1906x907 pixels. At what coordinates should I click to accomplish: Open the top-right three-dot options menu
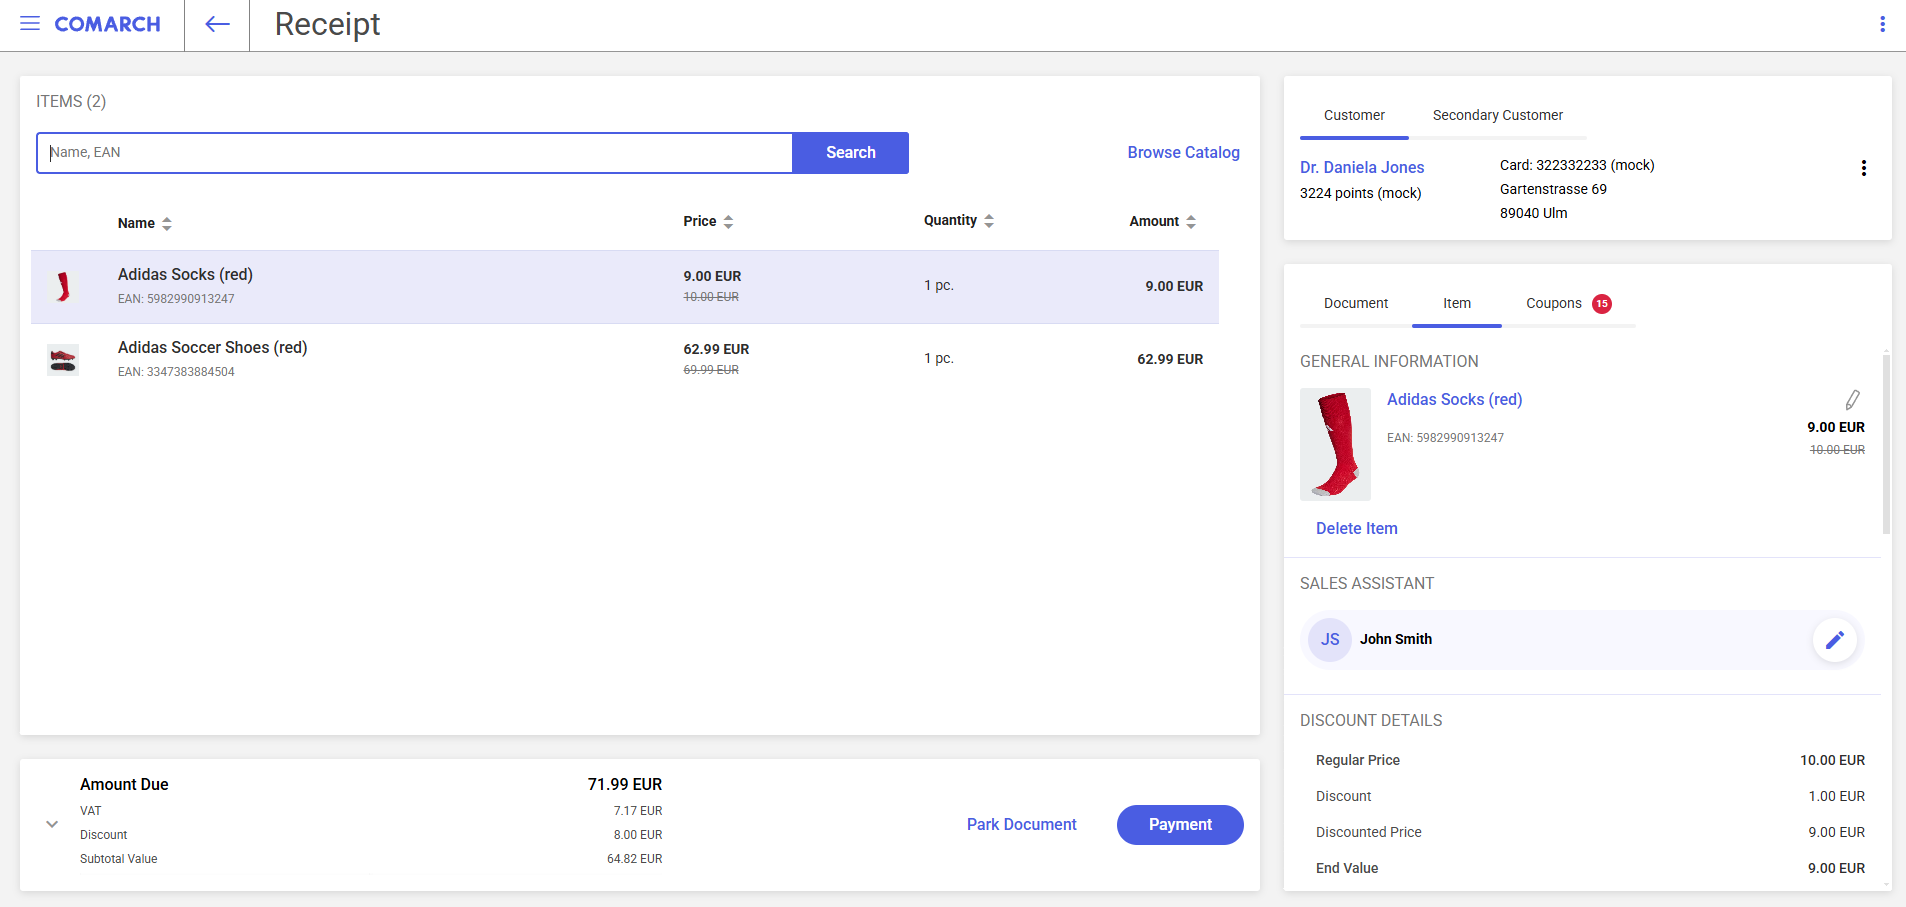(x=1882, y=24)
